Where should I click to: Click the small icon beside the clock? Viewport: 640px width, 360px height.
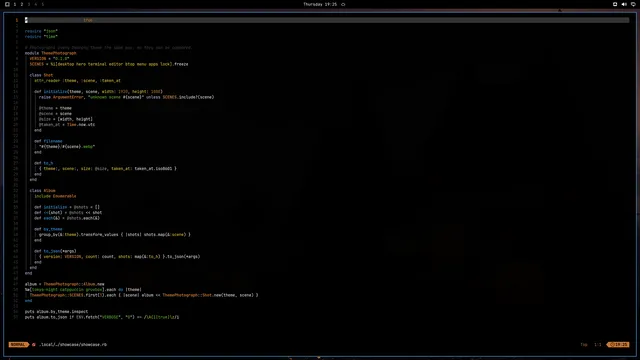tap(343, 4)
